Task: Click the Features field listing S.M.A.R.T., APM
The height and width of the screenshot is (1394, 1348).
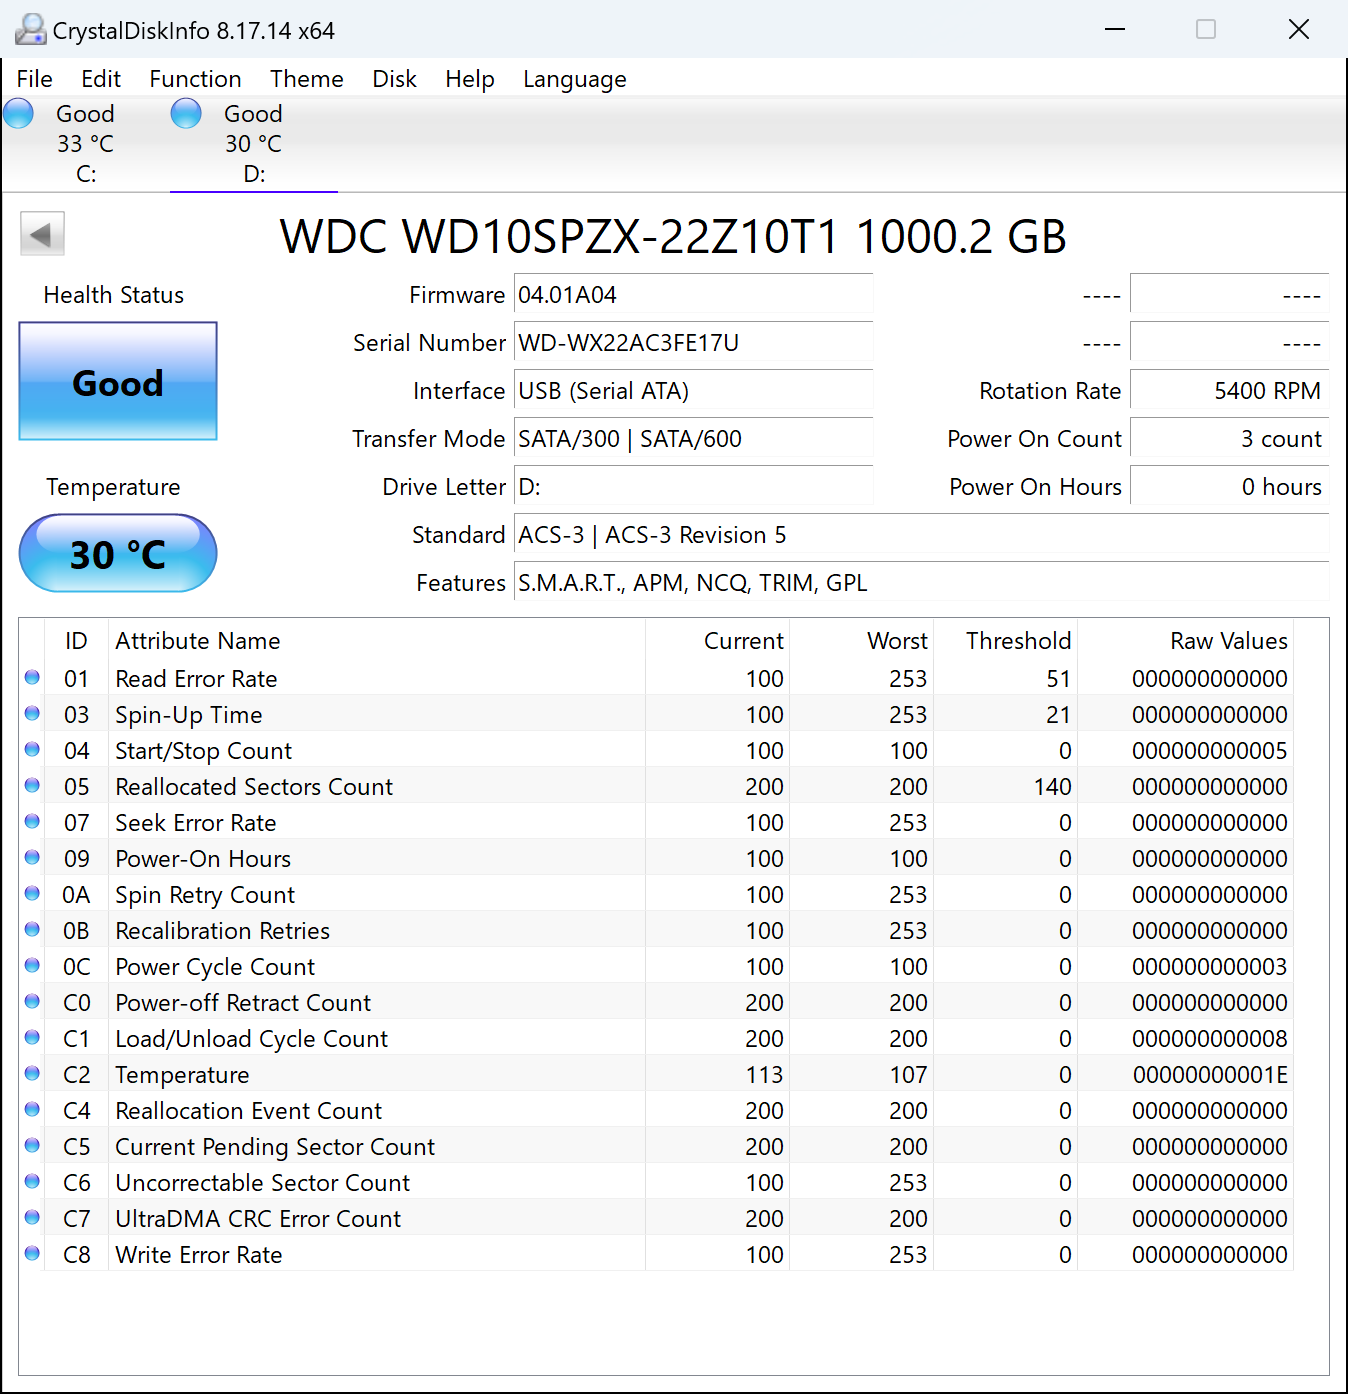Action: (921, 583)
